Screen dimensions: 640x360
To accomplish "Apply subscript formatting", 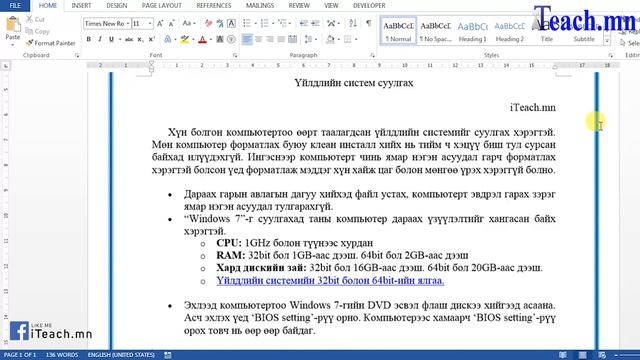I will tap(140, 40).
